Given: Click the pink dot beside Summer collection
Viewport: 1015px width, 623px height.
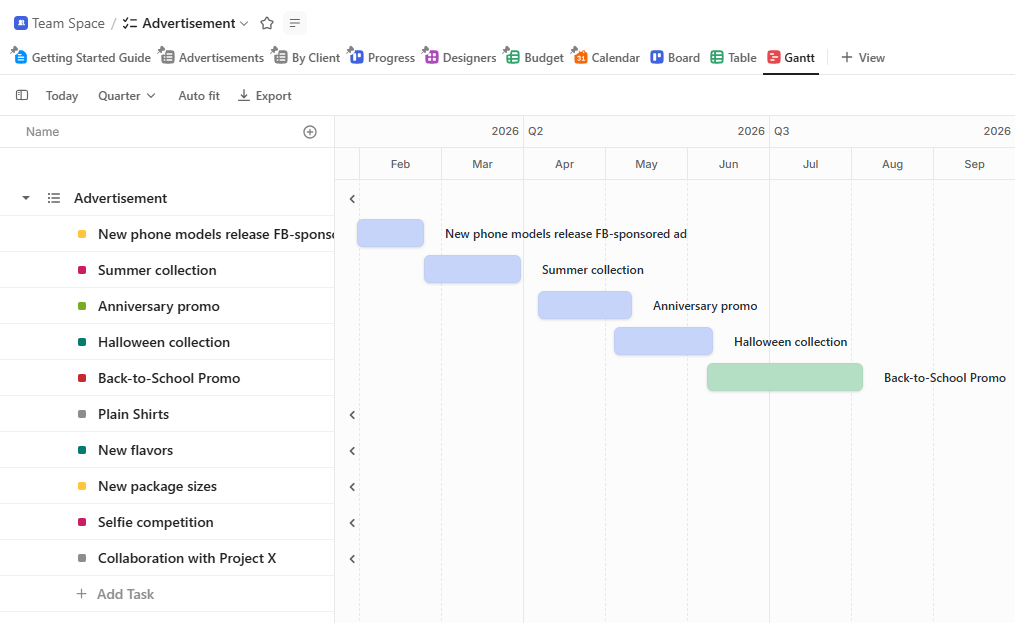Looking at the screenshot, I should click(x=82, y=269).
